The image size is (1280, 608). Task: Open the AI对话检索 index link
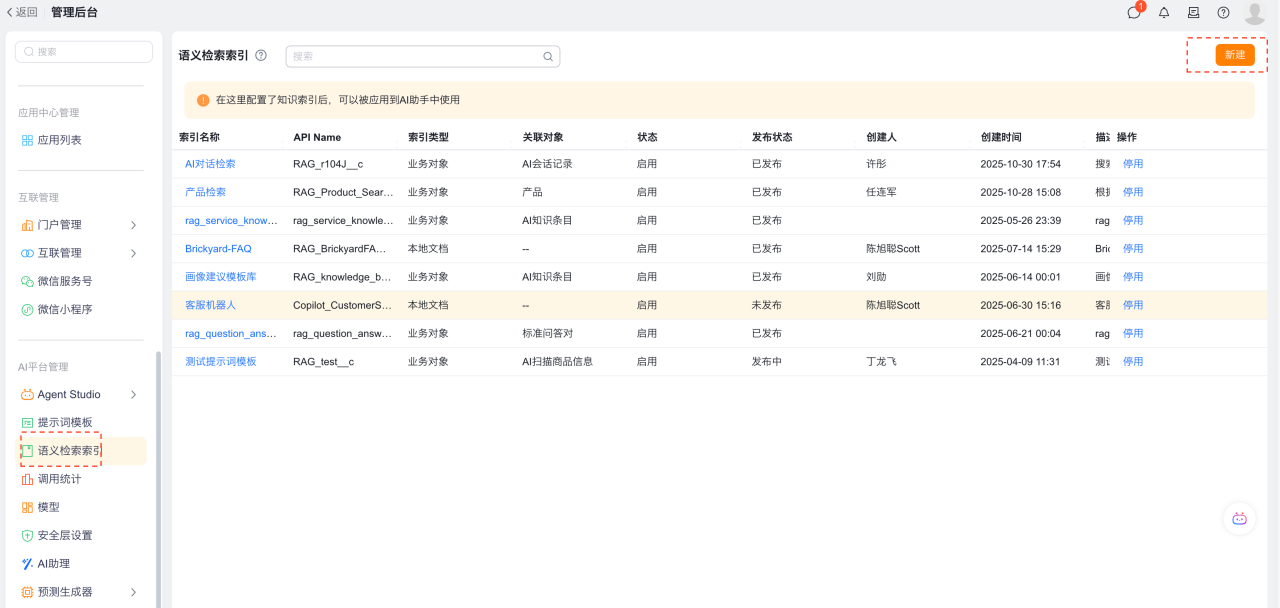(210, 164)
